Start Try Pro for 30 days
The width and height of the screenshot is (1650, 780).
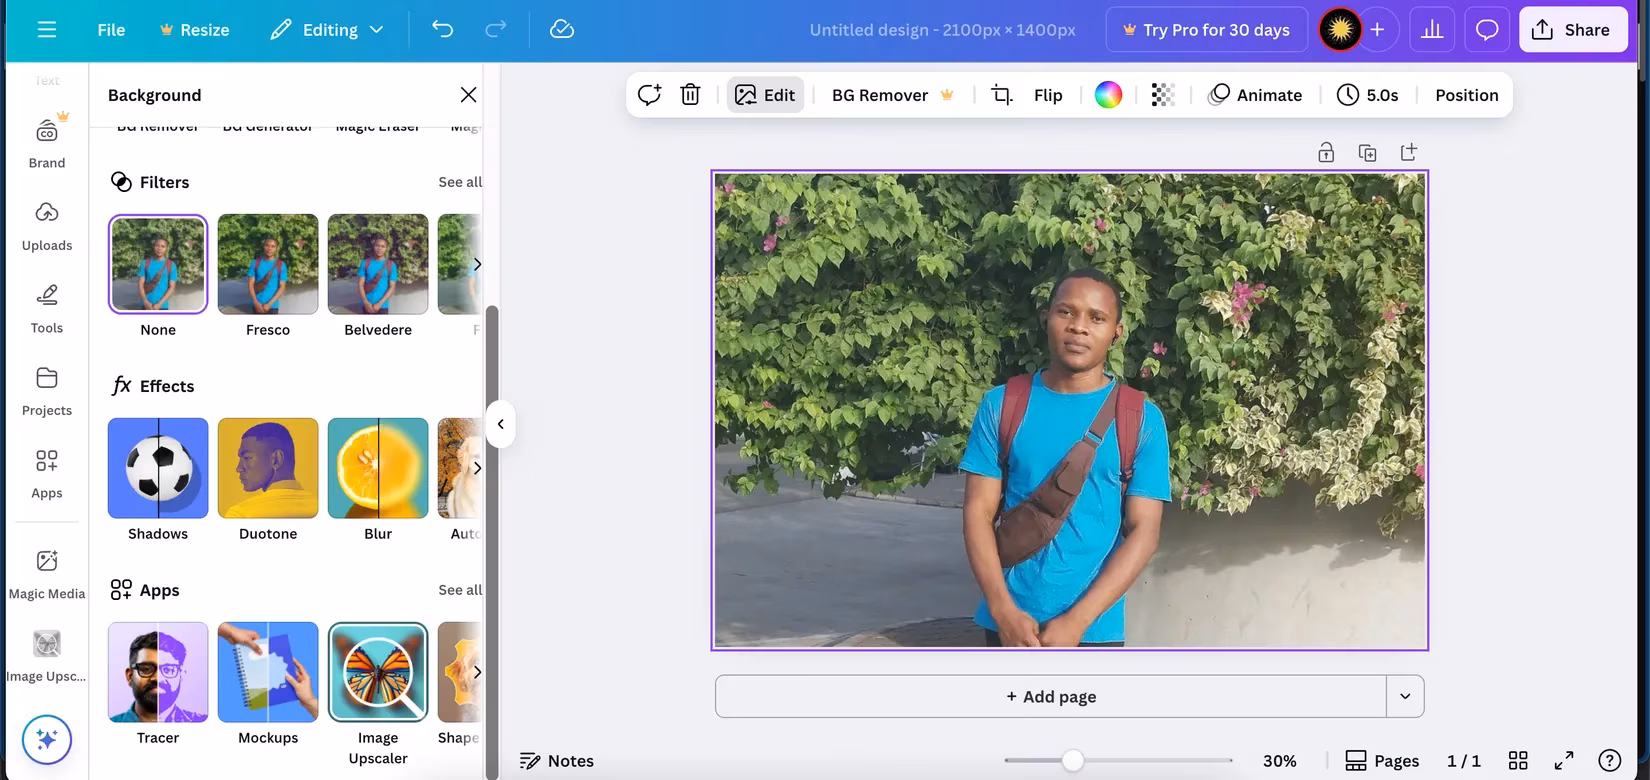pos(1207,30)
